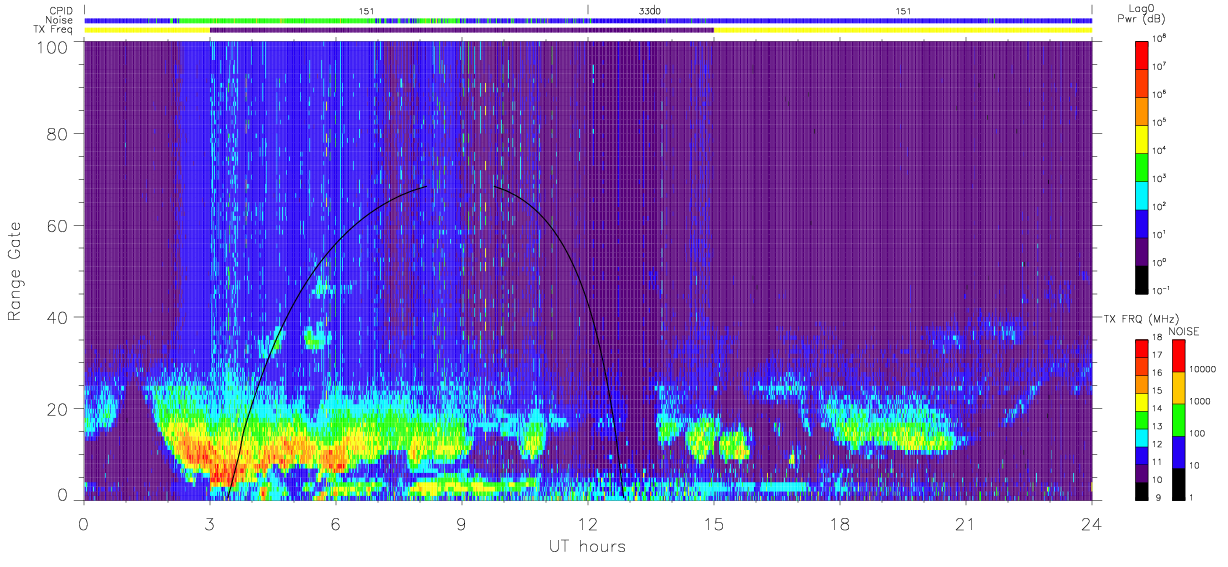Image resolution: width=1228 pixels, height=567 pixels.
Task: Click the x-axis tick label '6'
Action: [x=336, y=523]
